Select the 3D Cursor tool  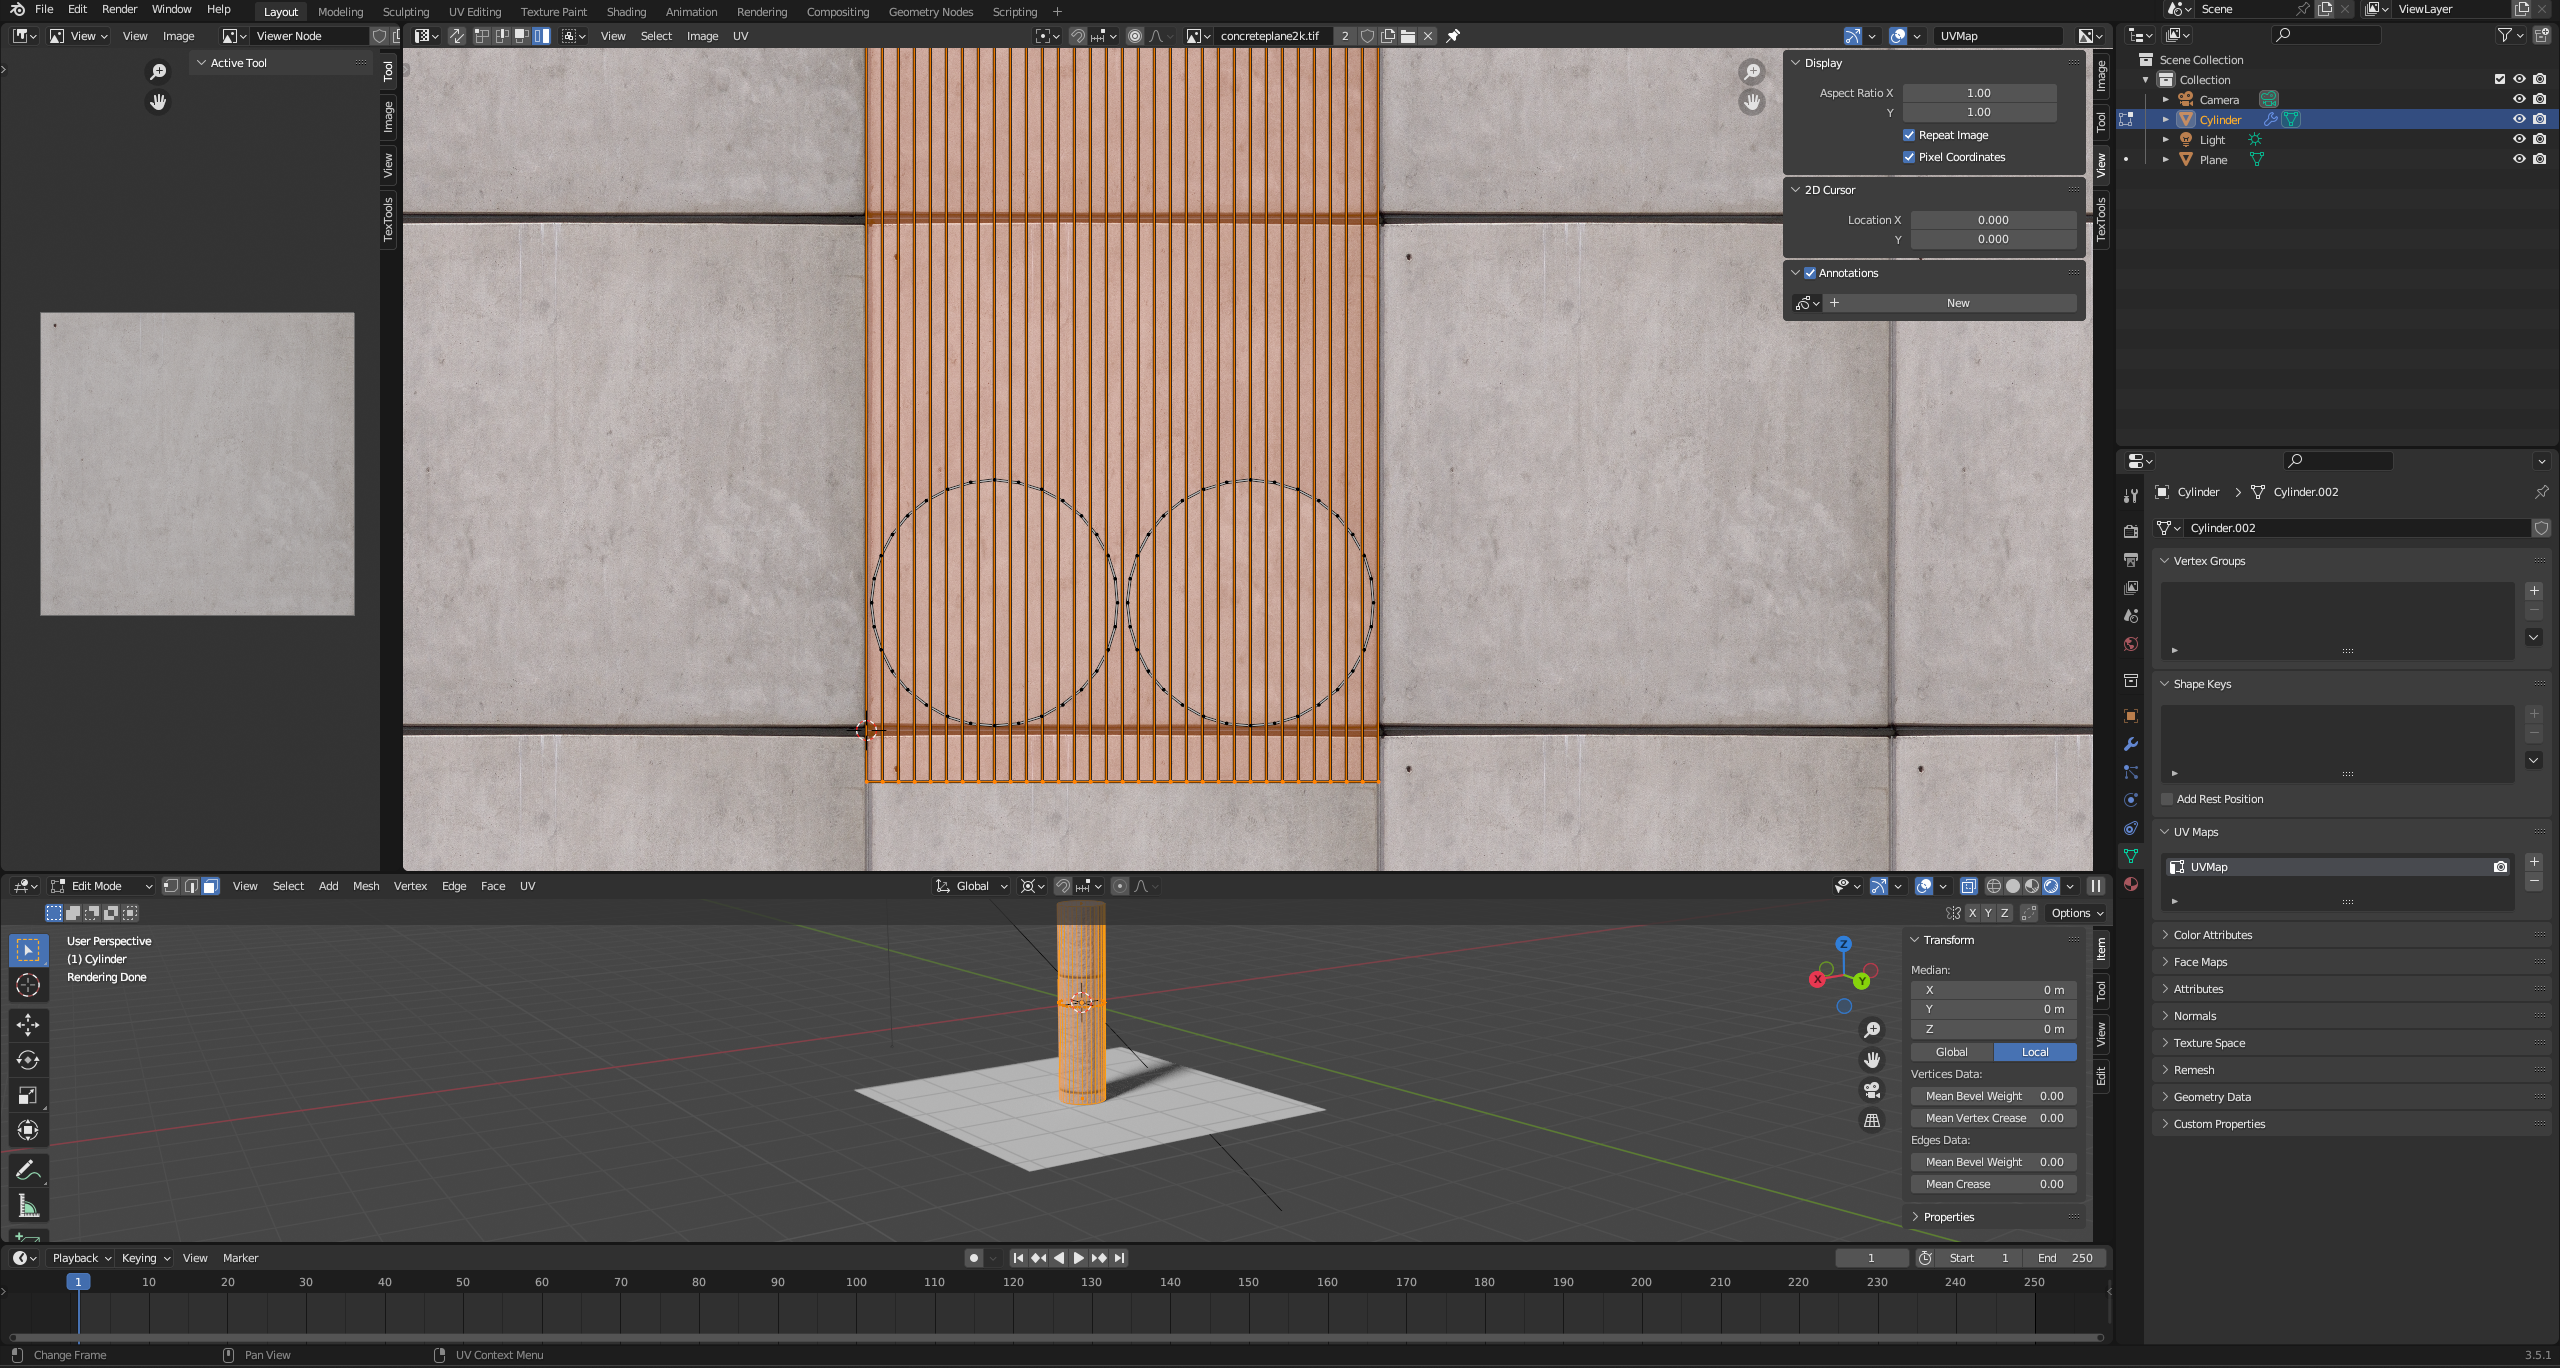[x=28, y=985]
